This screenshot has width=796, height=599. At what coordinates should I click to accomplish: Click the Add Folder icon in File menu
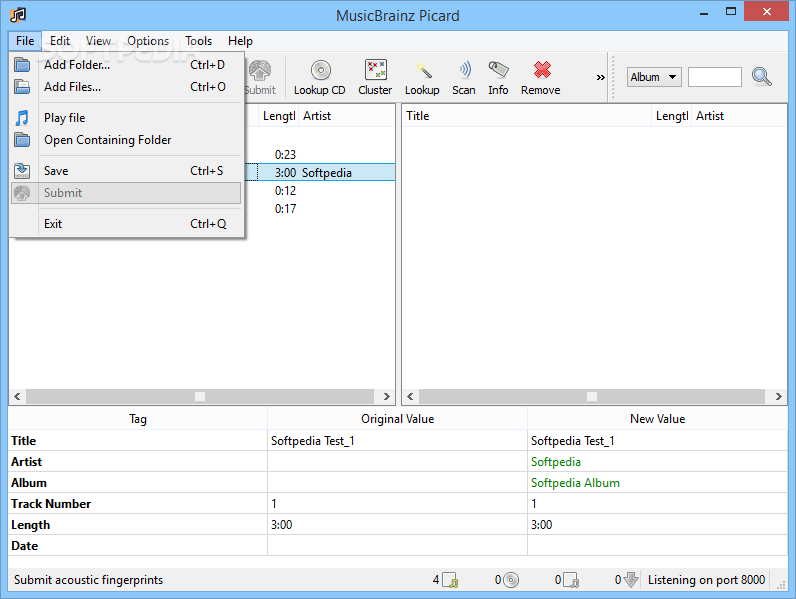pos(22,65)
